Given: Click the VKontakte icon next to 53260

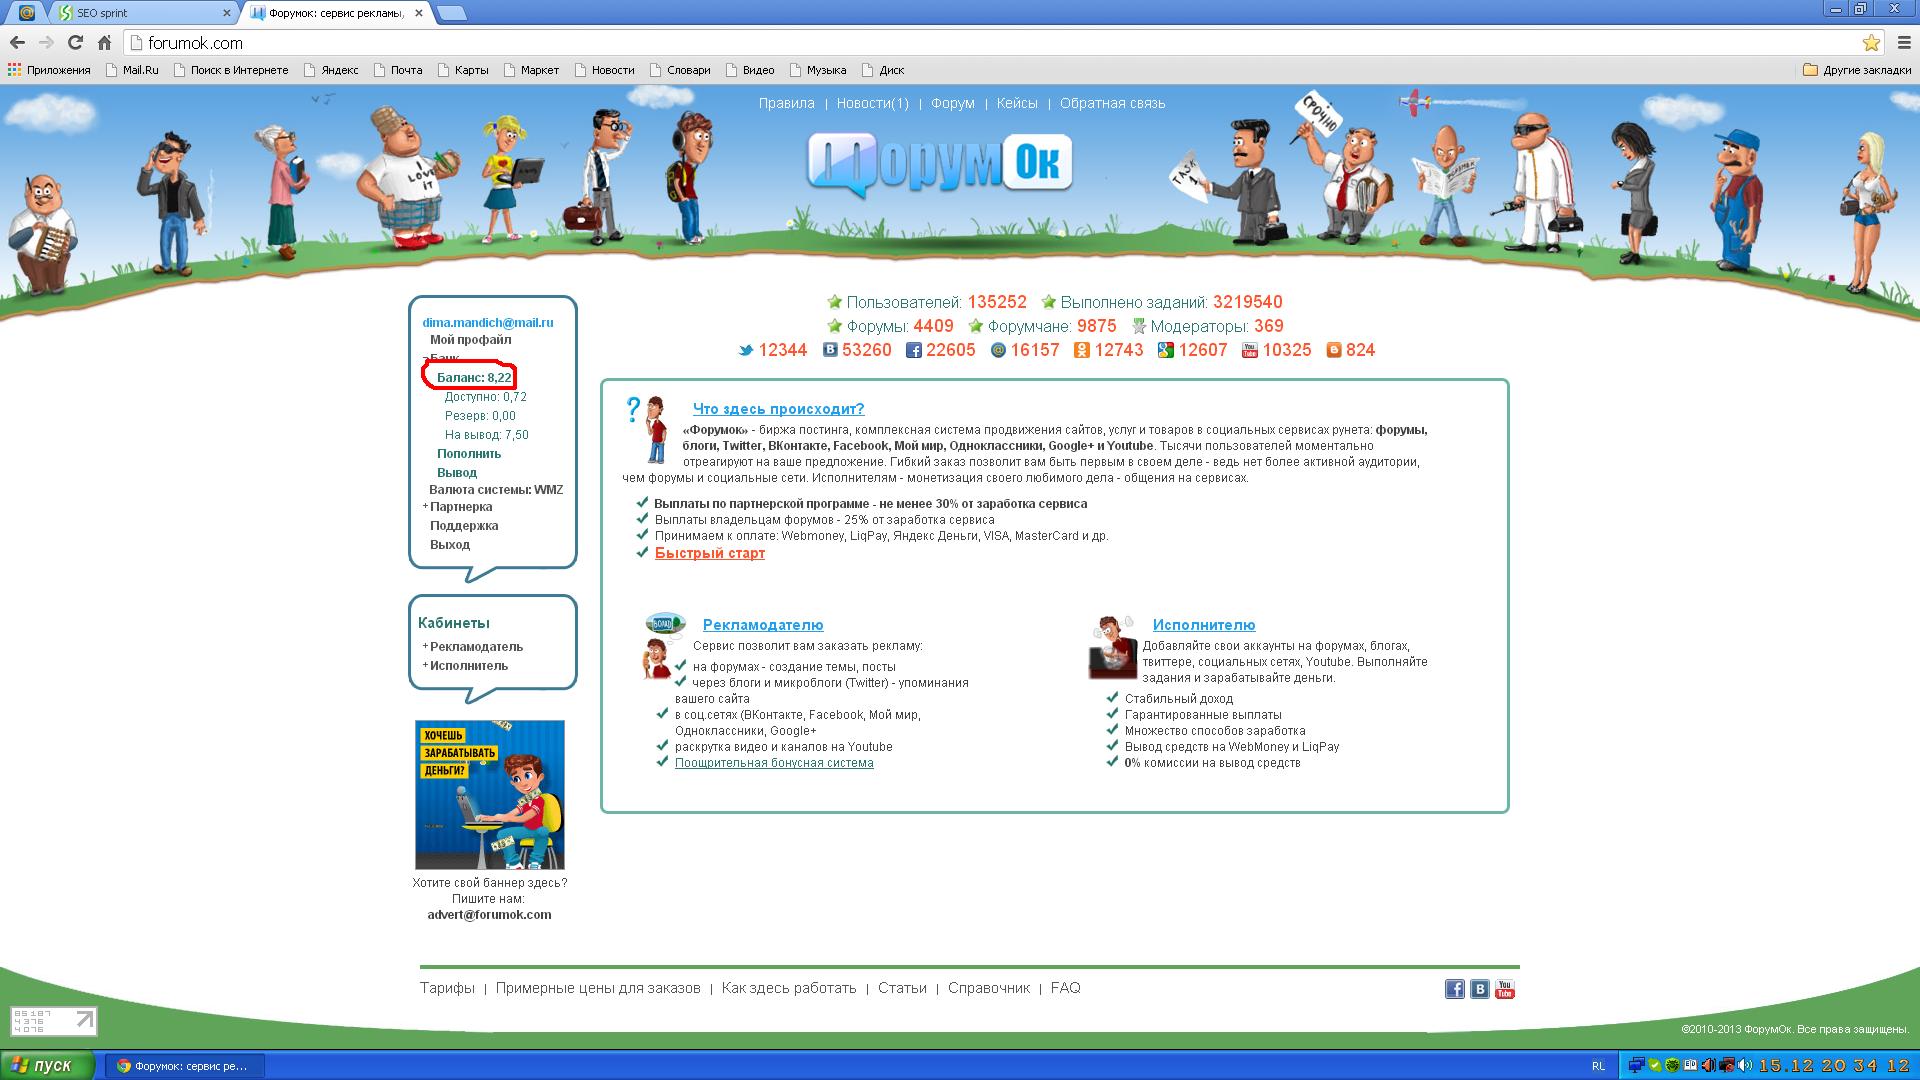Looking at the screenshot, I should click(x=830, y=350).
